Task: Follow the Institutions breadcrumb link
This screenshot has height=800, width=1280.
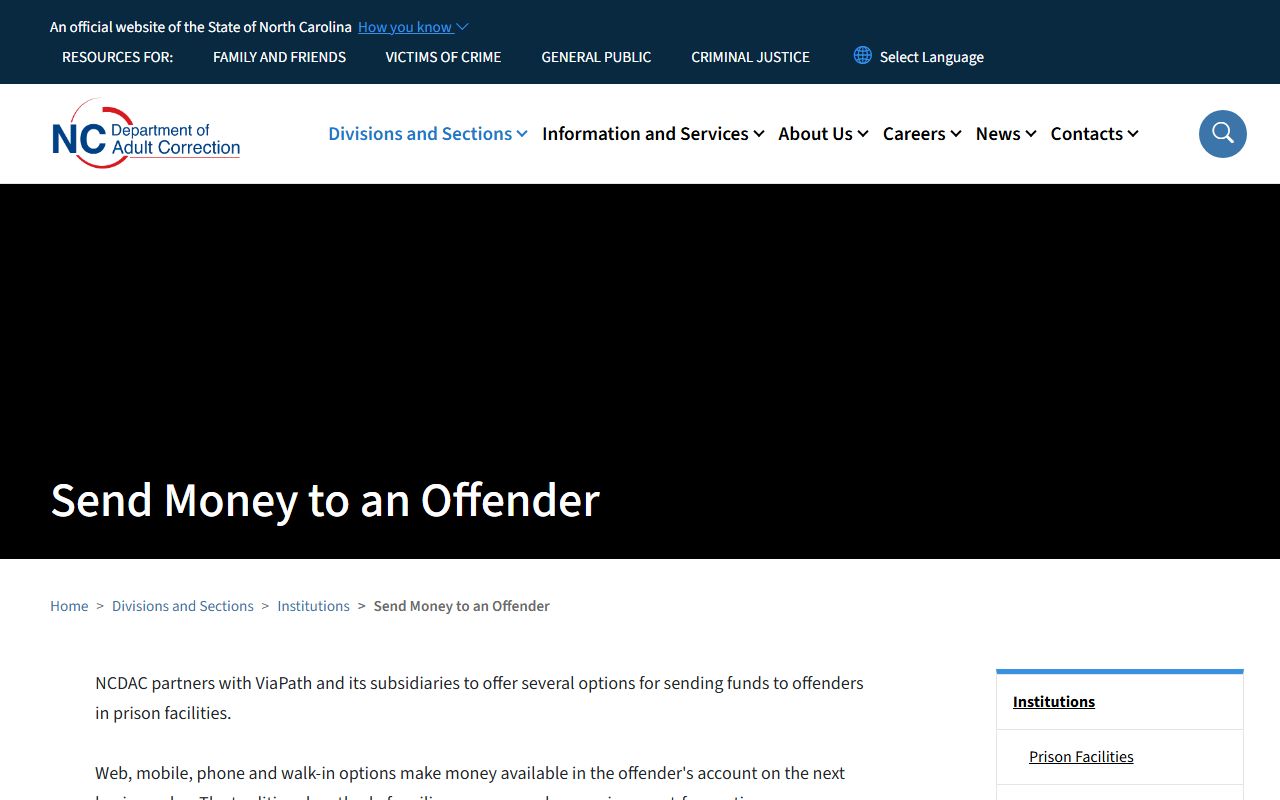Action: (x=313, y=606)
